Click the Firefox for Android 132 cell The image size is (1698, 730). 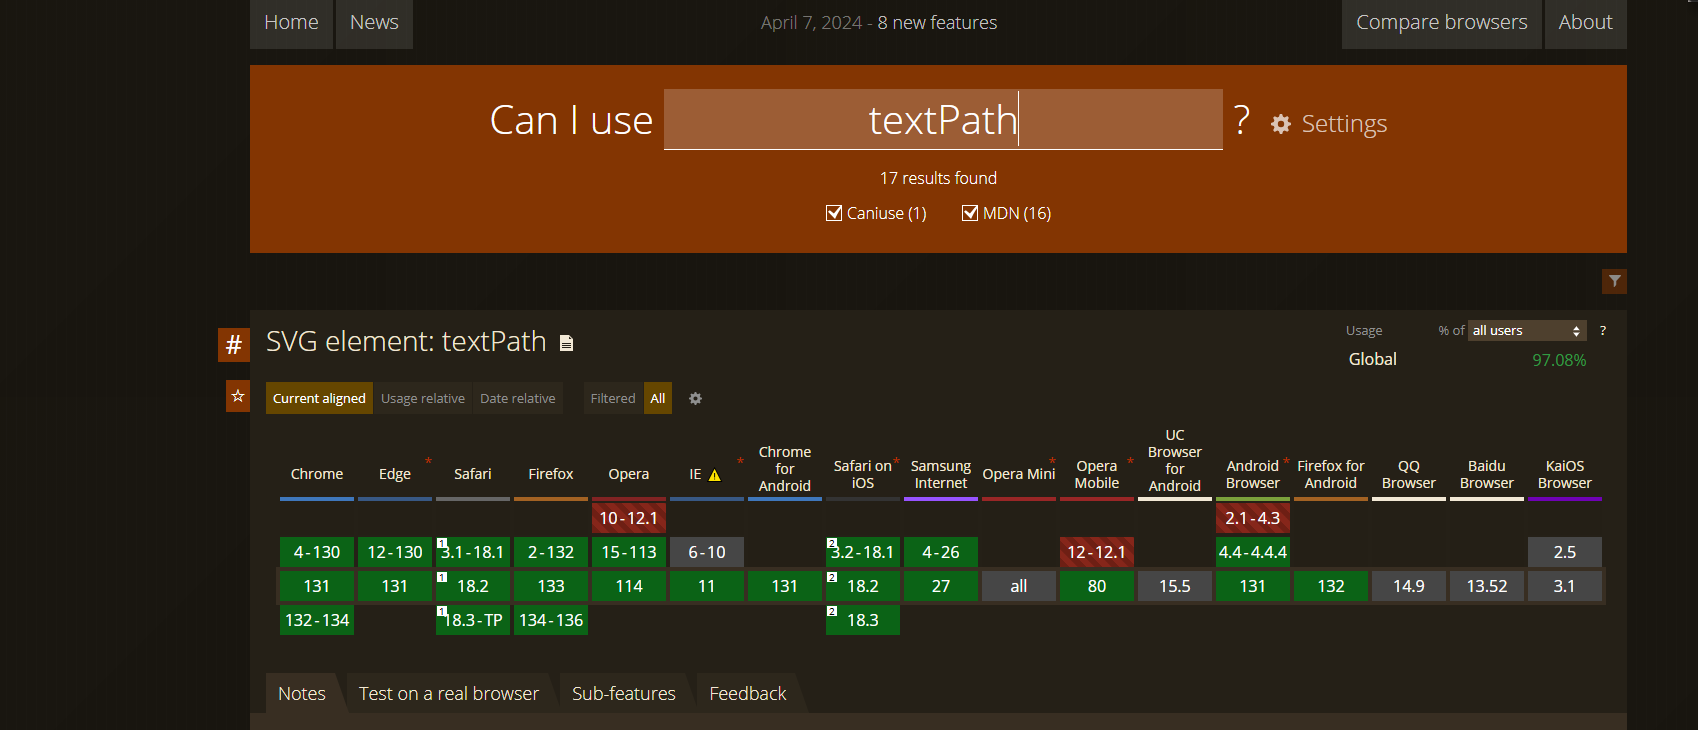pos(1331,586)
